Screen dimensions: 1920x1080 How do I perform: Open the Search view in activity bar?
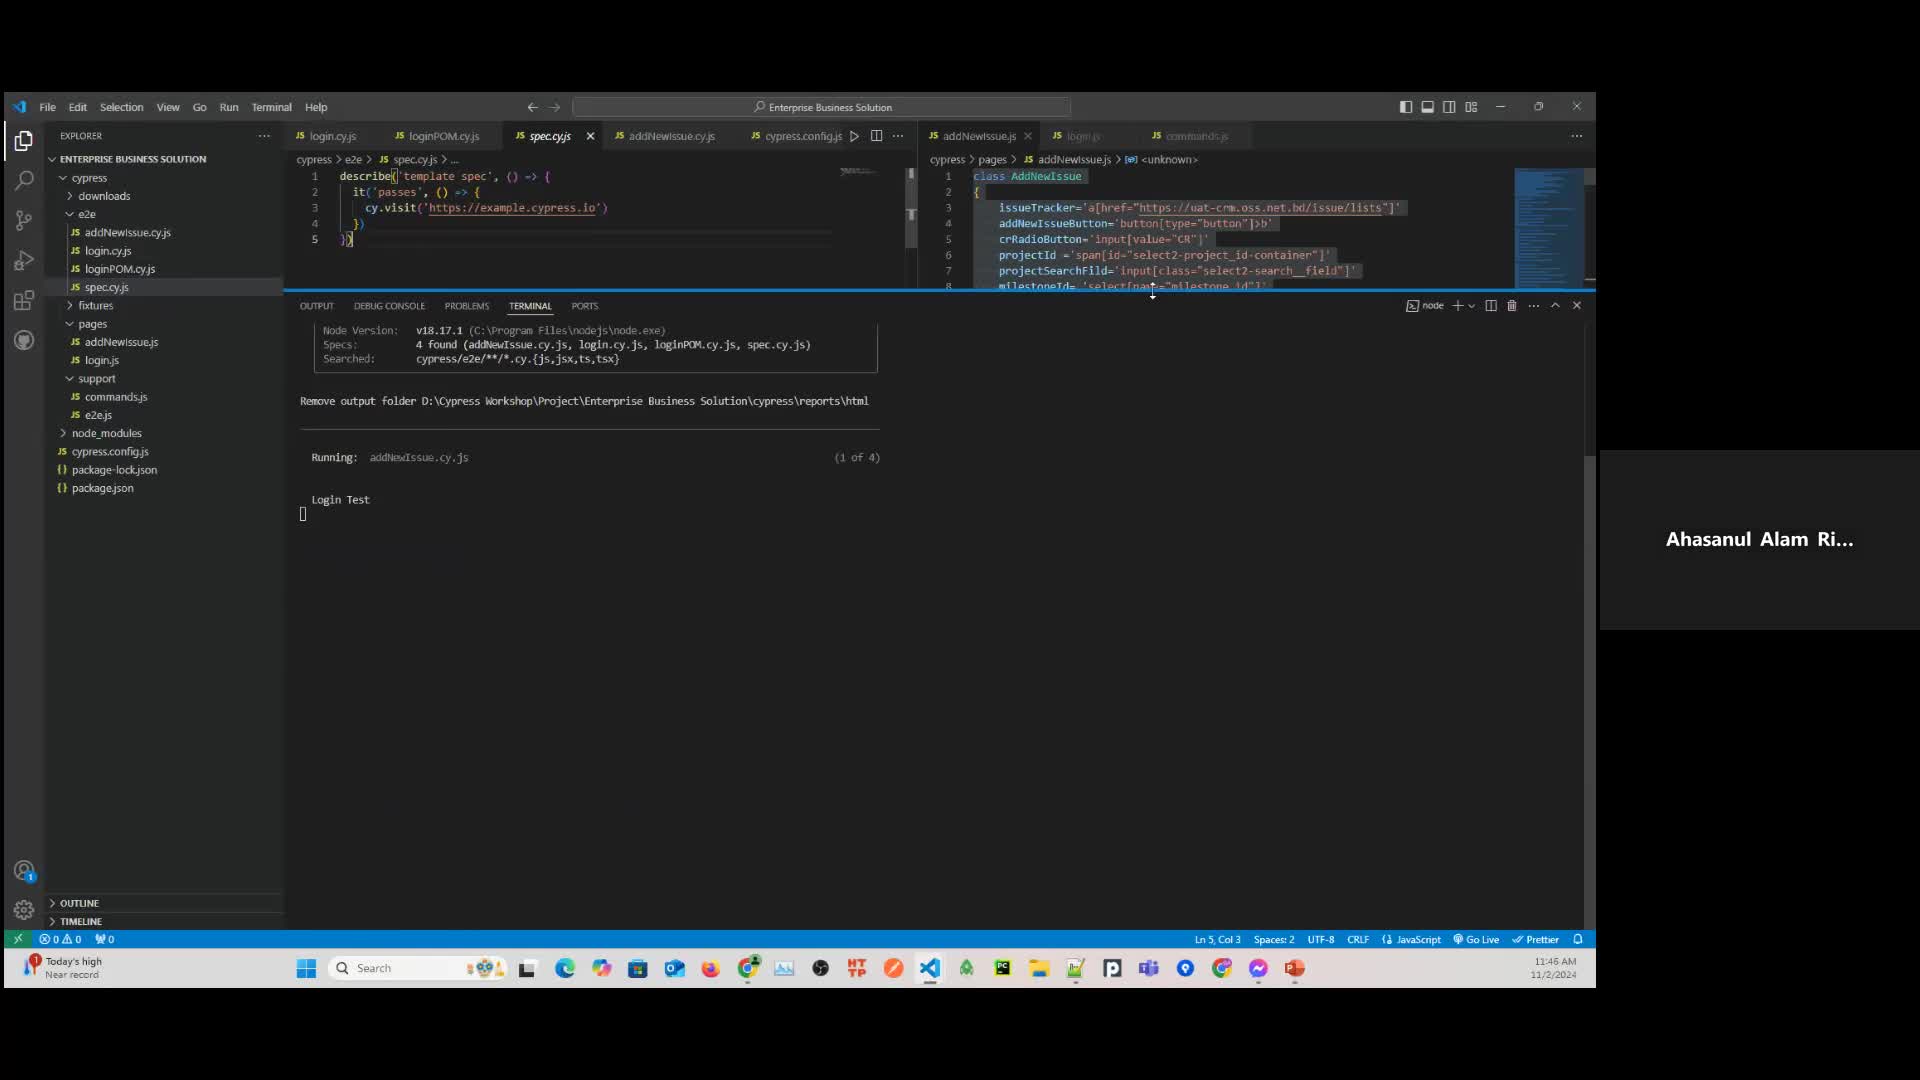pos(23,181)
